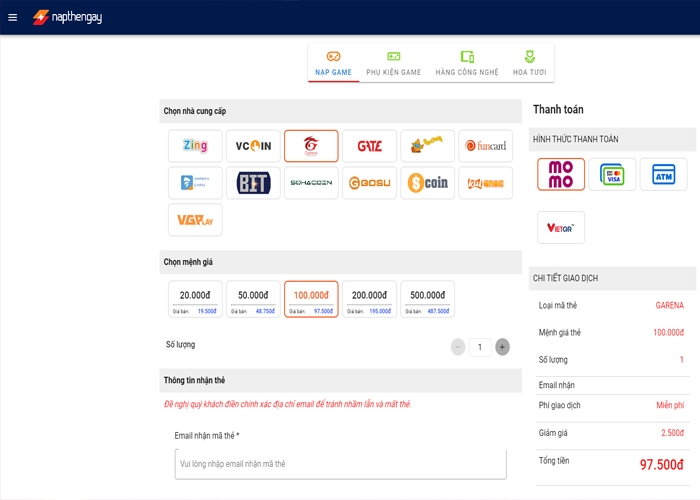The width and height of the screenshot is (700, 500).
Task: Open the hamburger menu
Action: [x=12, y=17]
